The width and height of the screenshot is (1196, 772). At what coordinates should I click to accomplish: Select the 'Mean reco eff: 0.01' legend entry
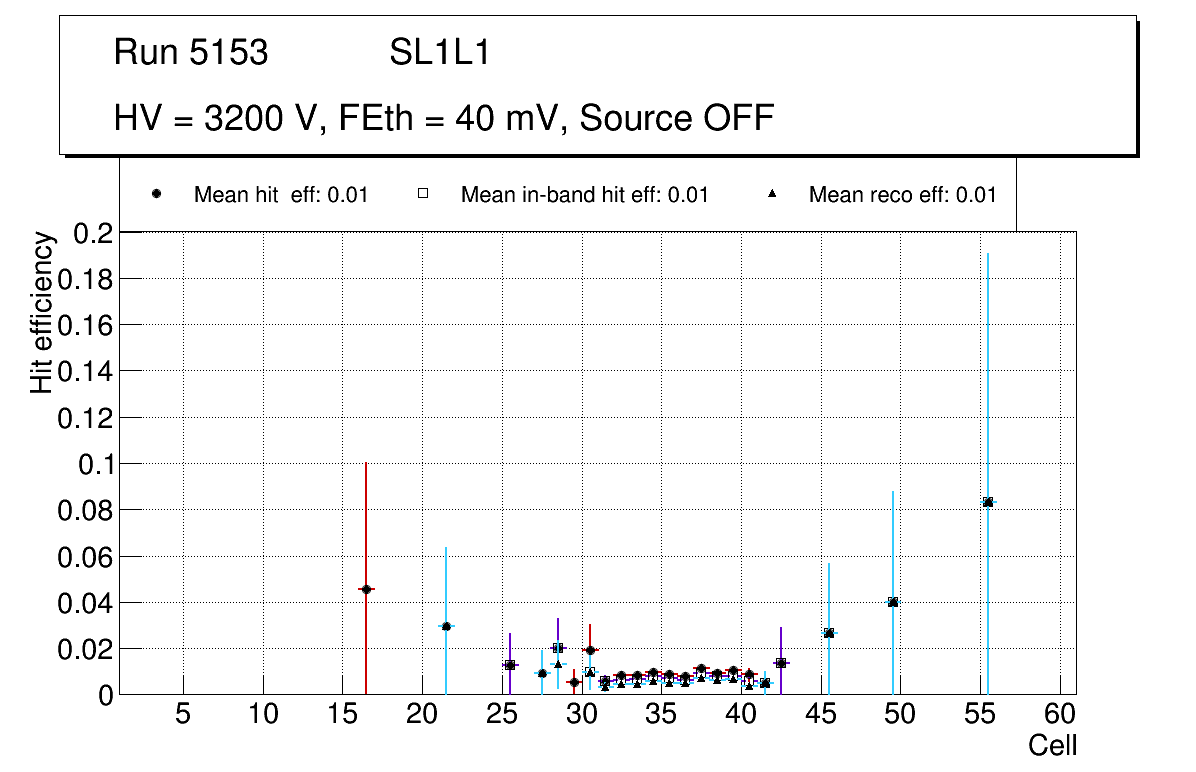pyautogui.click(x=902, y=195)
